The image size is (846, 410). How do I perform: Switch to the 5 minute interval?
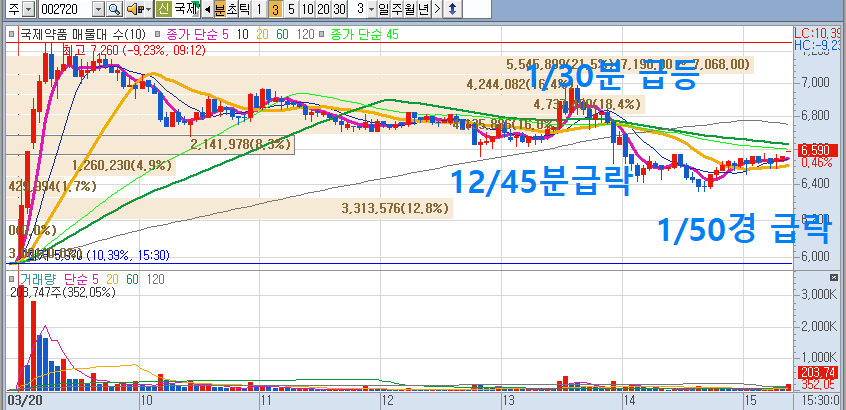click(x=291, y=9)
